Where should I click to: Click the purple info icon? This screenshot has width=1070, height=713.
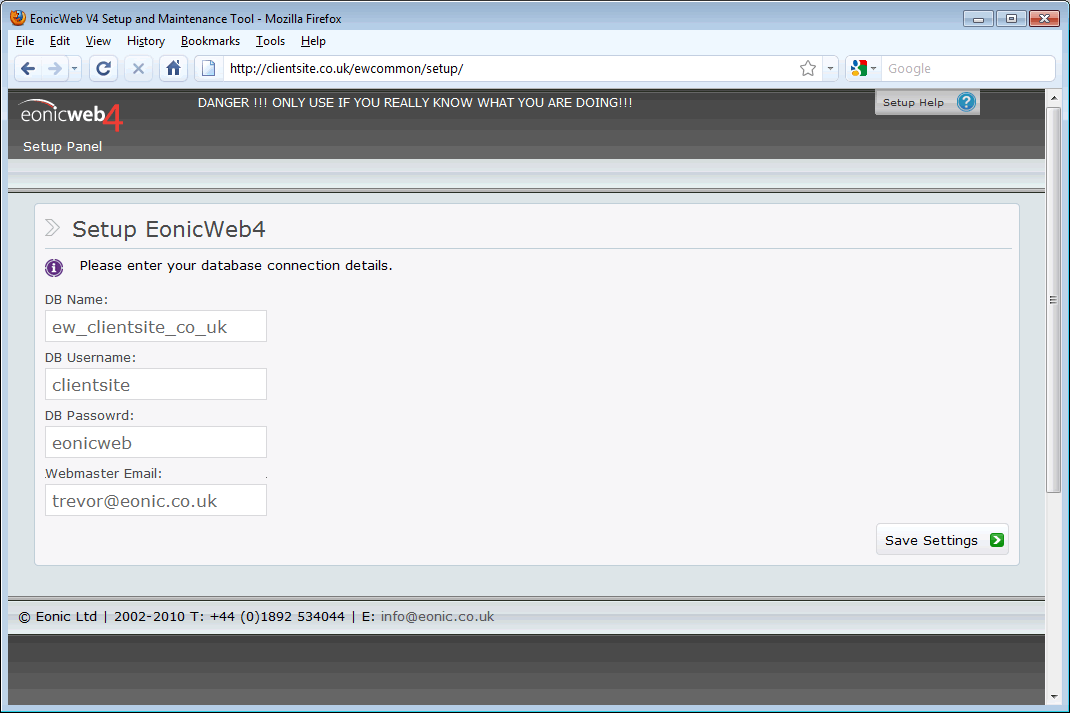click(54, 267)
